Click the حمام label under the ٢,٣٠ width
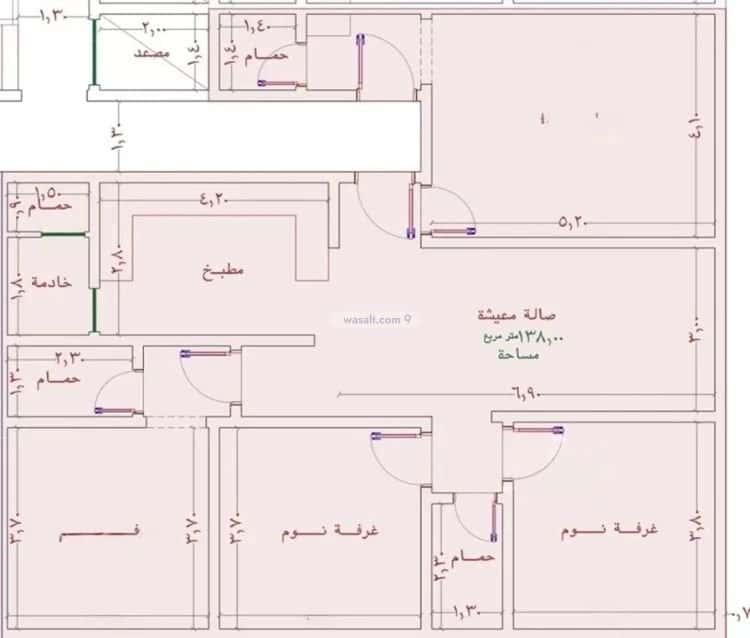The width and height of the screenshot is (750, 638). pyautogui.click(x=58, y=380)
